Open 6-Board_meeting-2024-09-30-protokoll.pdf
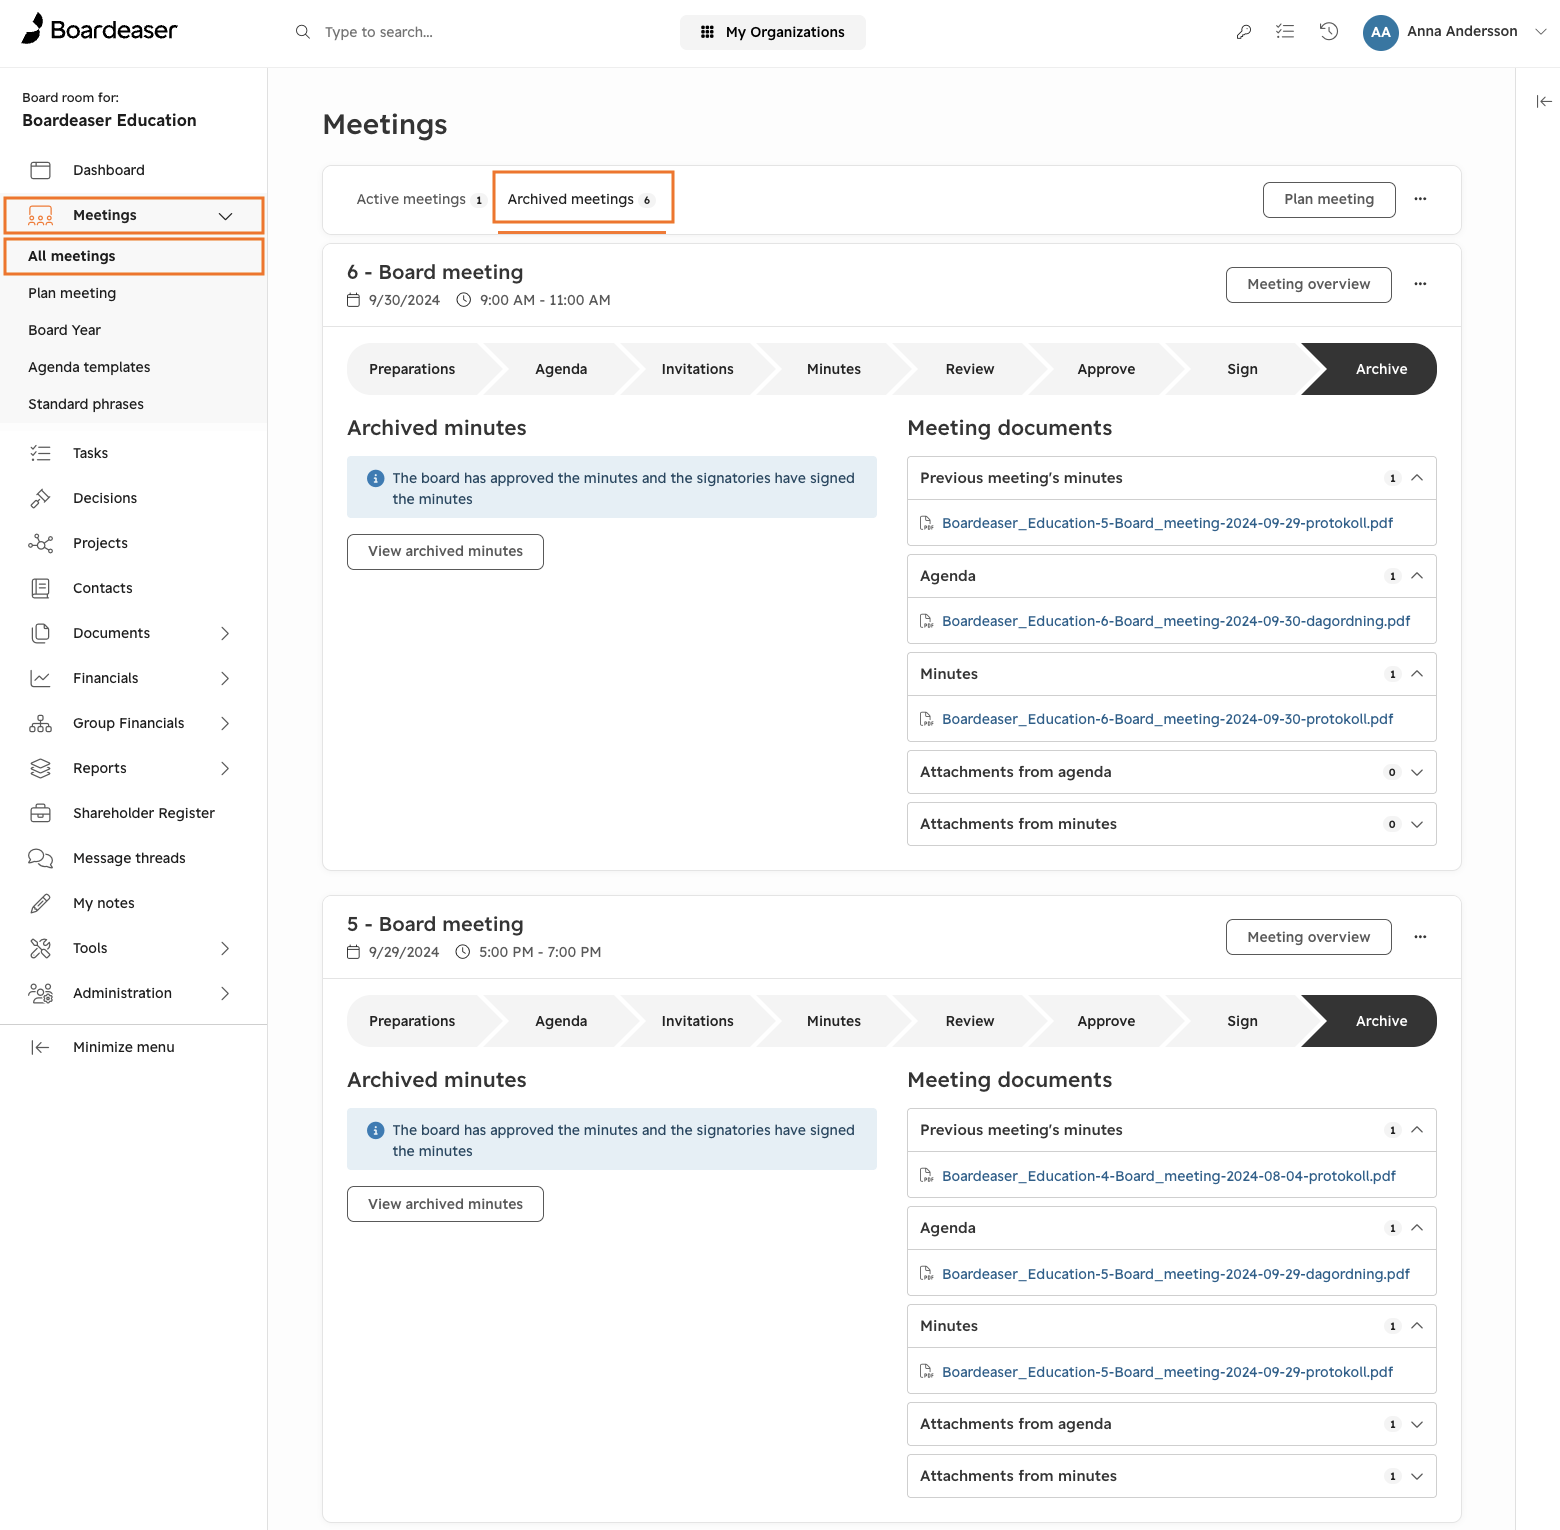 click(1167, 719)
